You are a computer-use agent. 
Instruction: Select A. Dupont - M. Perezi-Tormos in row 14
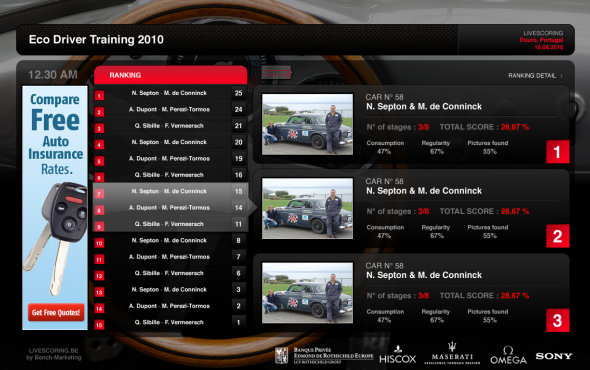(169, 306)
